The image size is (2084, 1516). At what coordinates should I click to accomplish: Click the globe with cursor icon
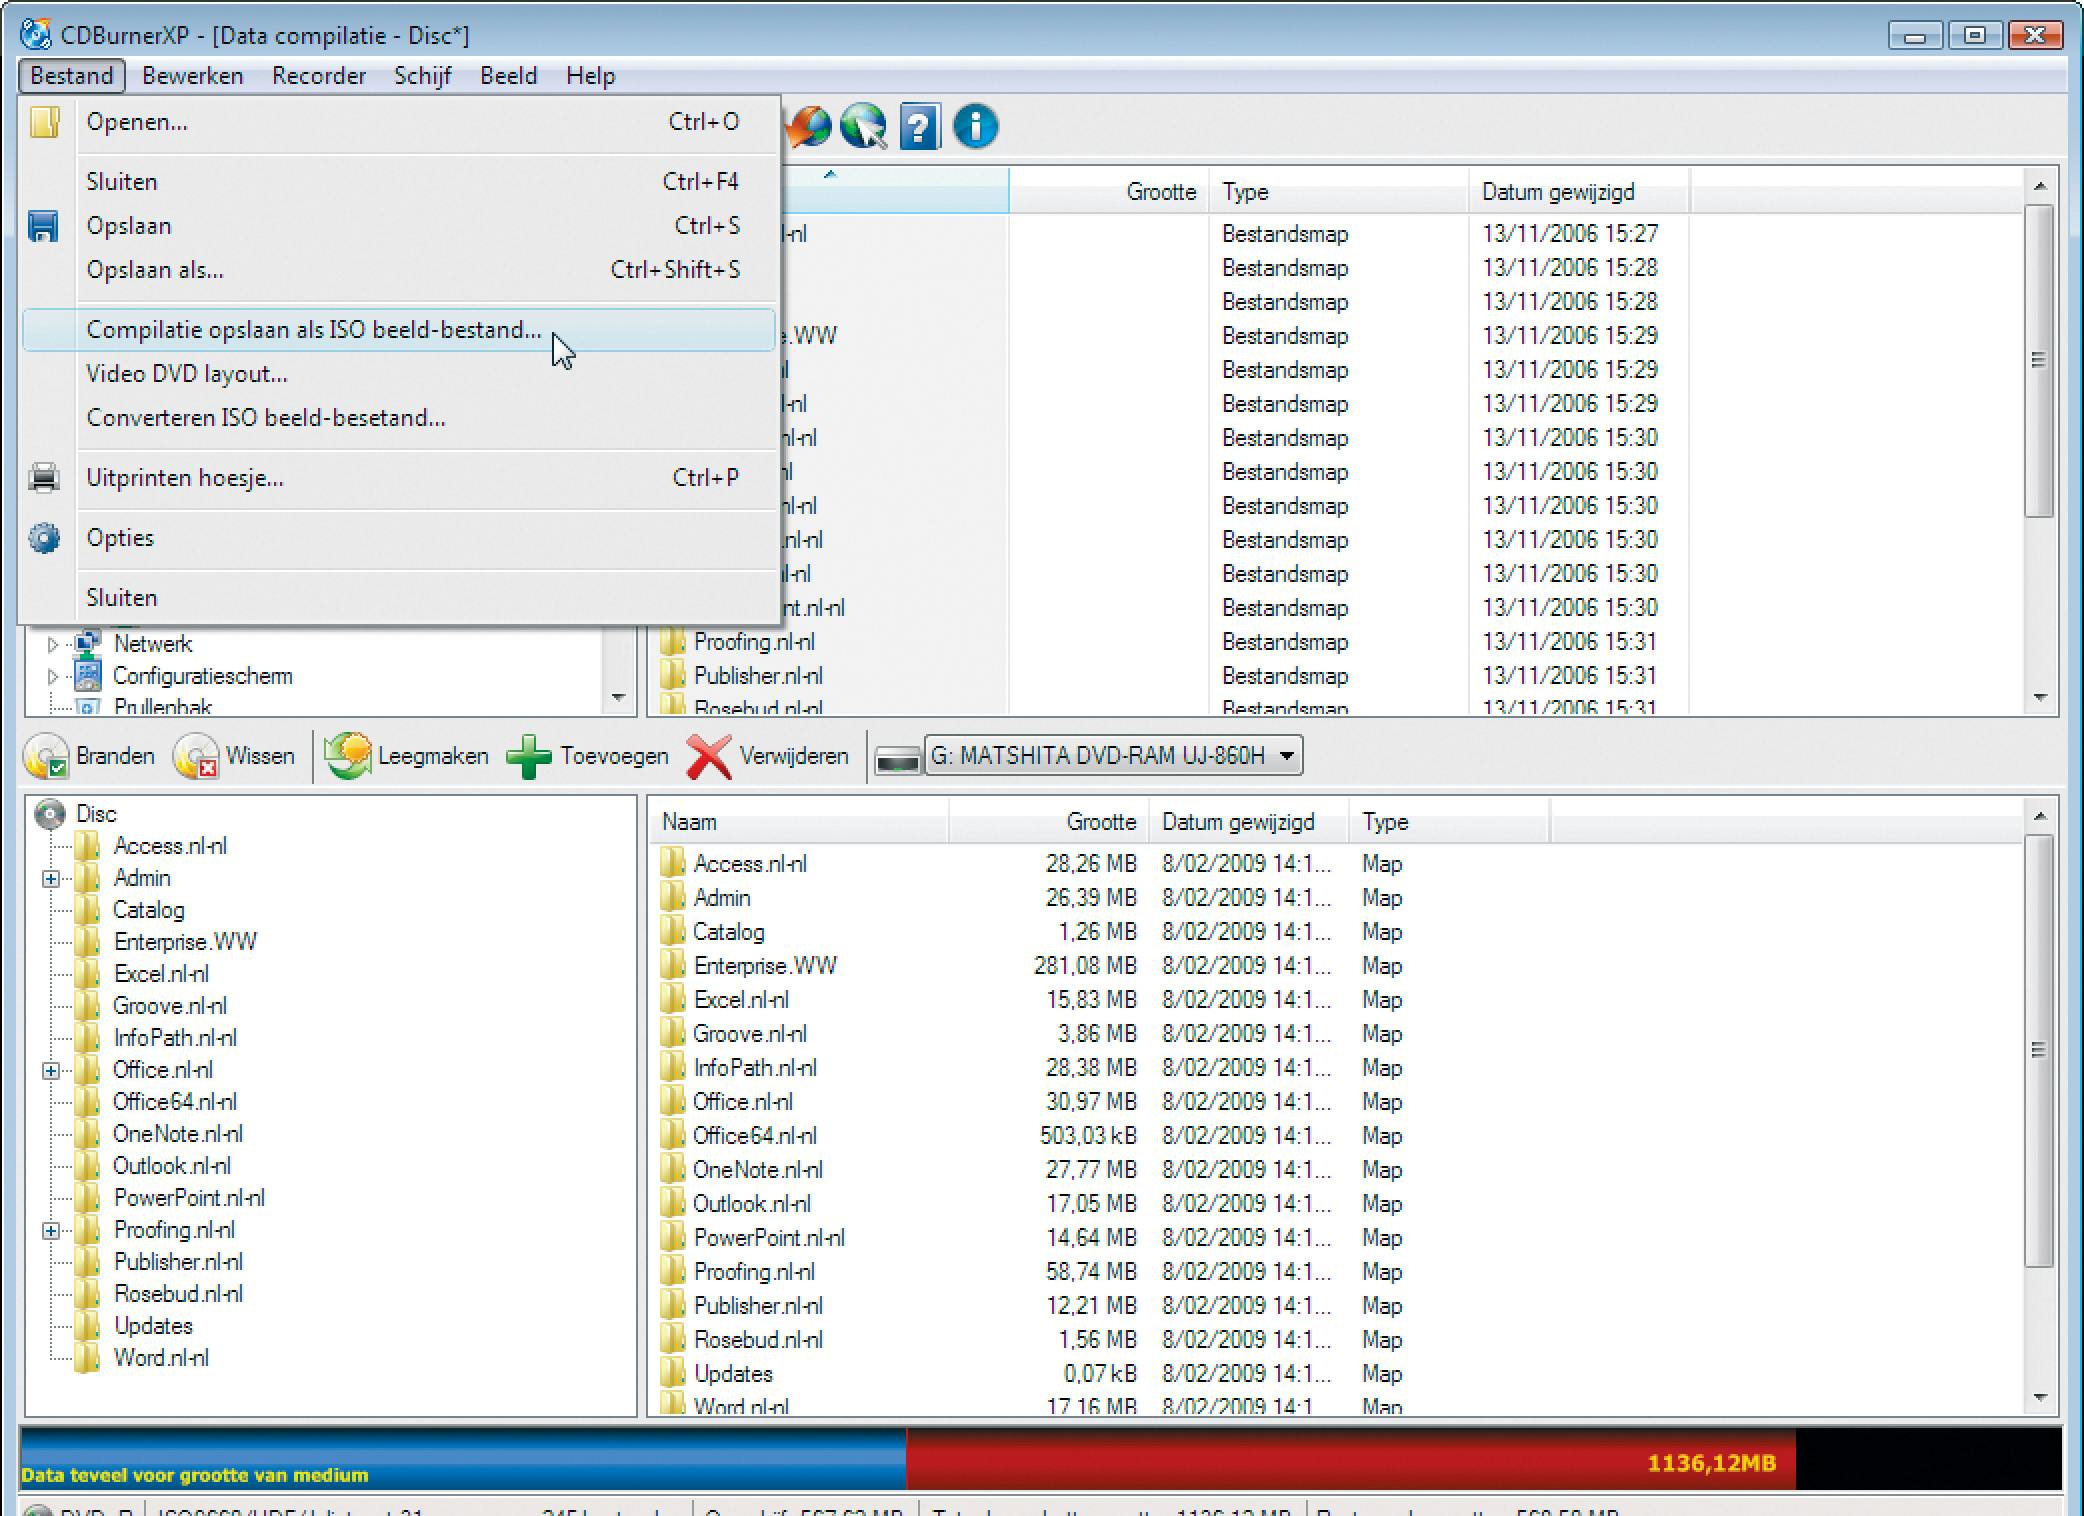click(x=863, y=127)
